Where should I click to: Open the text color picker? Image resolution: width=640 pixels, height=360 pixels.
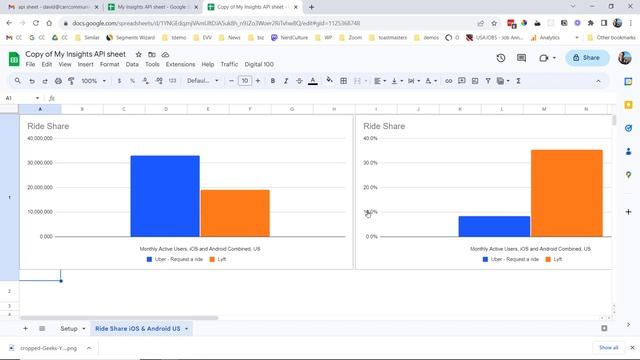point(313,81)
